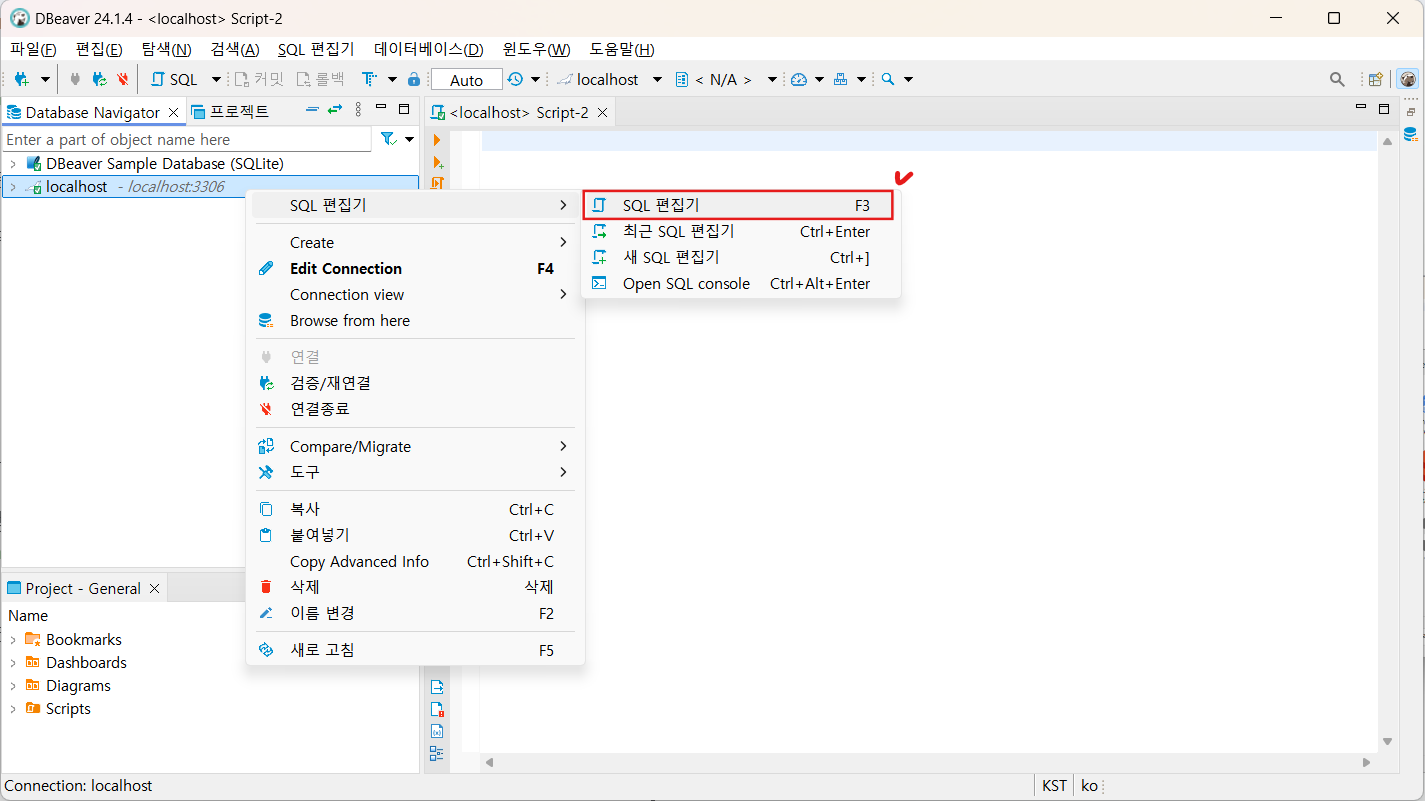Click the Collapse All icon in Navigator
1425x801 pixels.
(312, 109)
